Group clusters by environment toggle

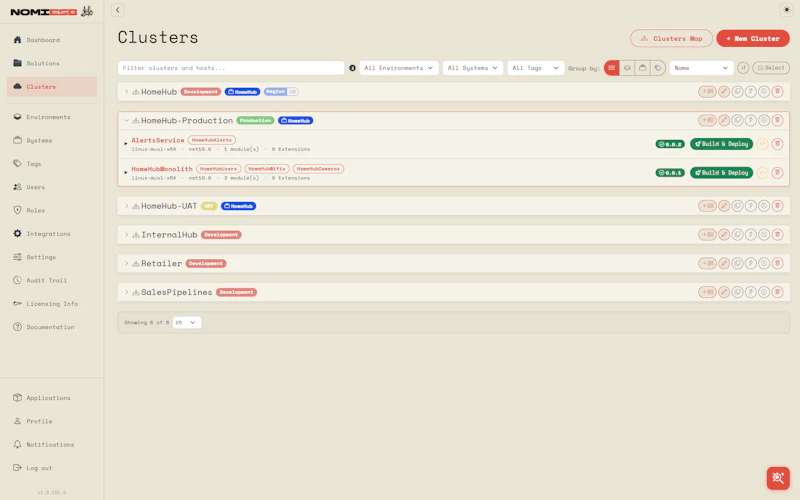[x=627, y=68]
